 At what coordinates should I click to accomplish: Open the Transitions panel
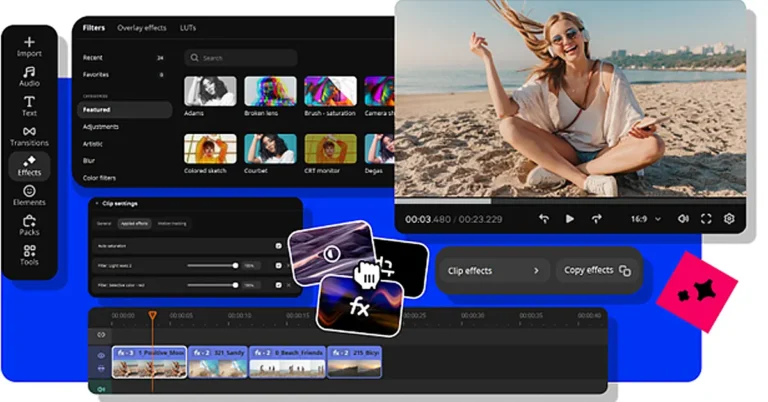29,136
